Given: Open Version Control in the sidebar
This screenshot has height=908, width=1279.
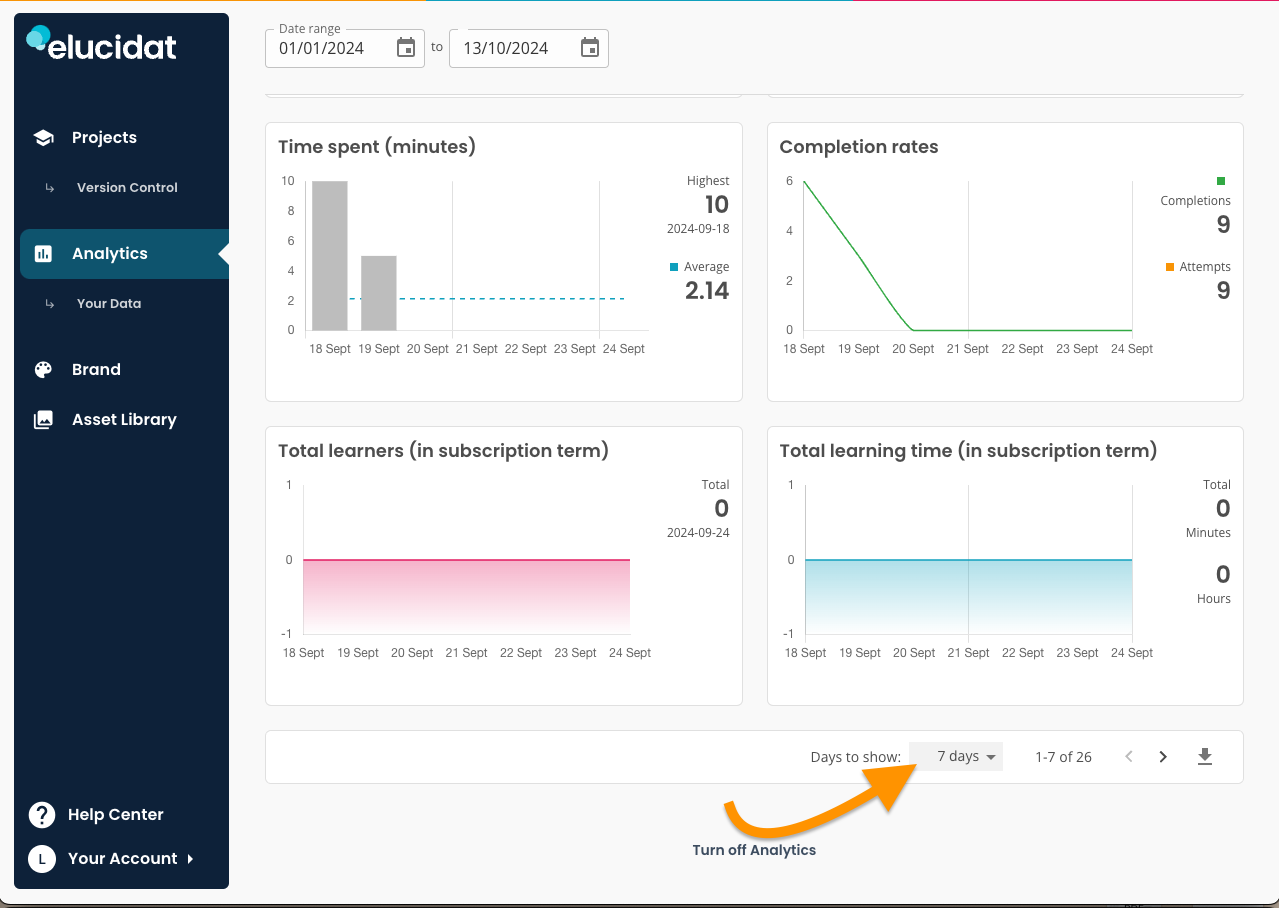Looking at the screenshot, I should tap(127, 188).
